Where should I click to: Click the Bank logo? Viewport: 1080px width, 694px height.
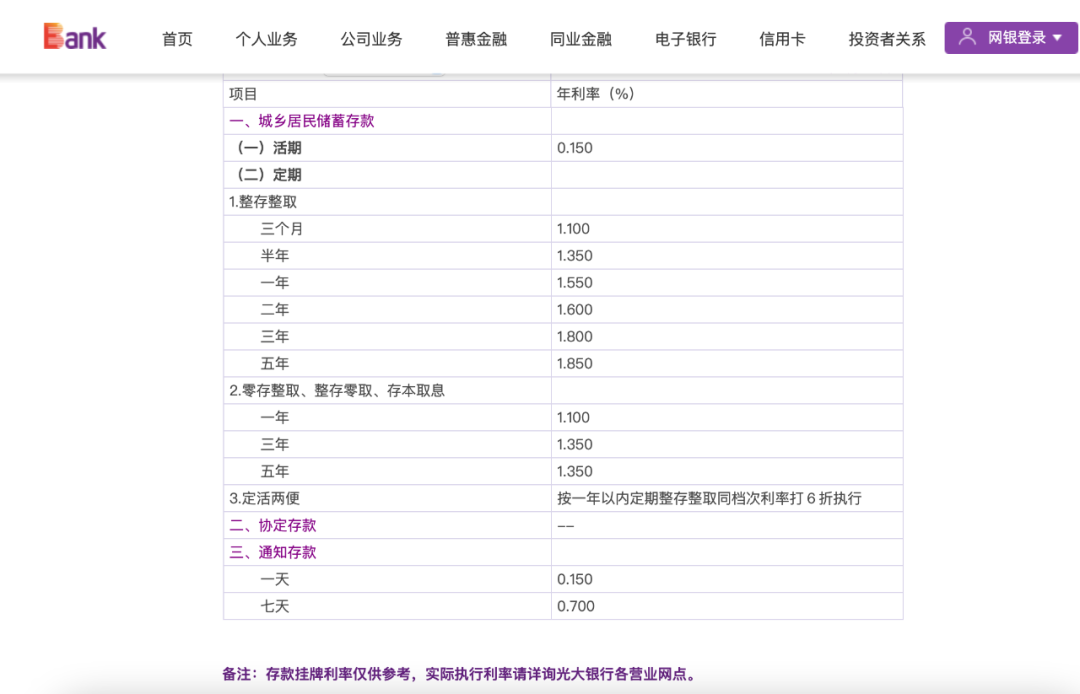(70, 36)
